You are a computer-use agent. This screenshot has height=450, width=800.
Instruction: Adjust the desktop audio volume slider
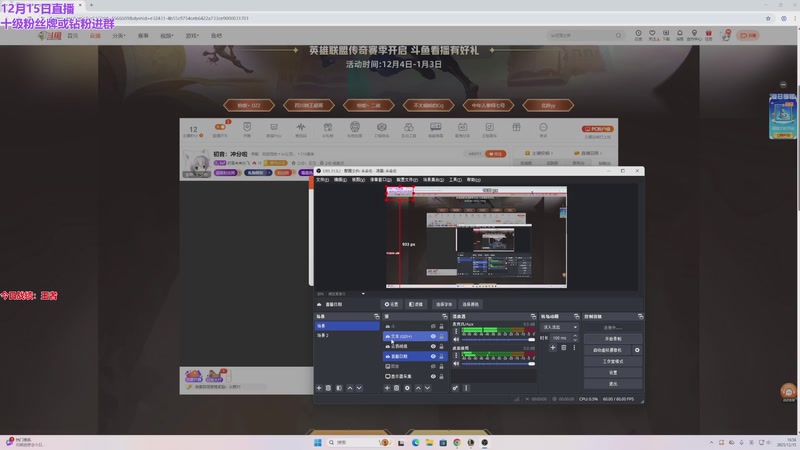pos(496,364)
